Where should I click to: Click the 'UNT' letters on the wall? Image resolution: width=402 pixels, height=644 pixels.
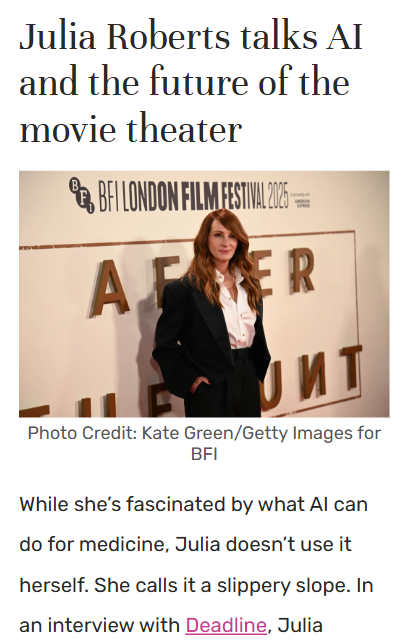click(x=312, y=377)
